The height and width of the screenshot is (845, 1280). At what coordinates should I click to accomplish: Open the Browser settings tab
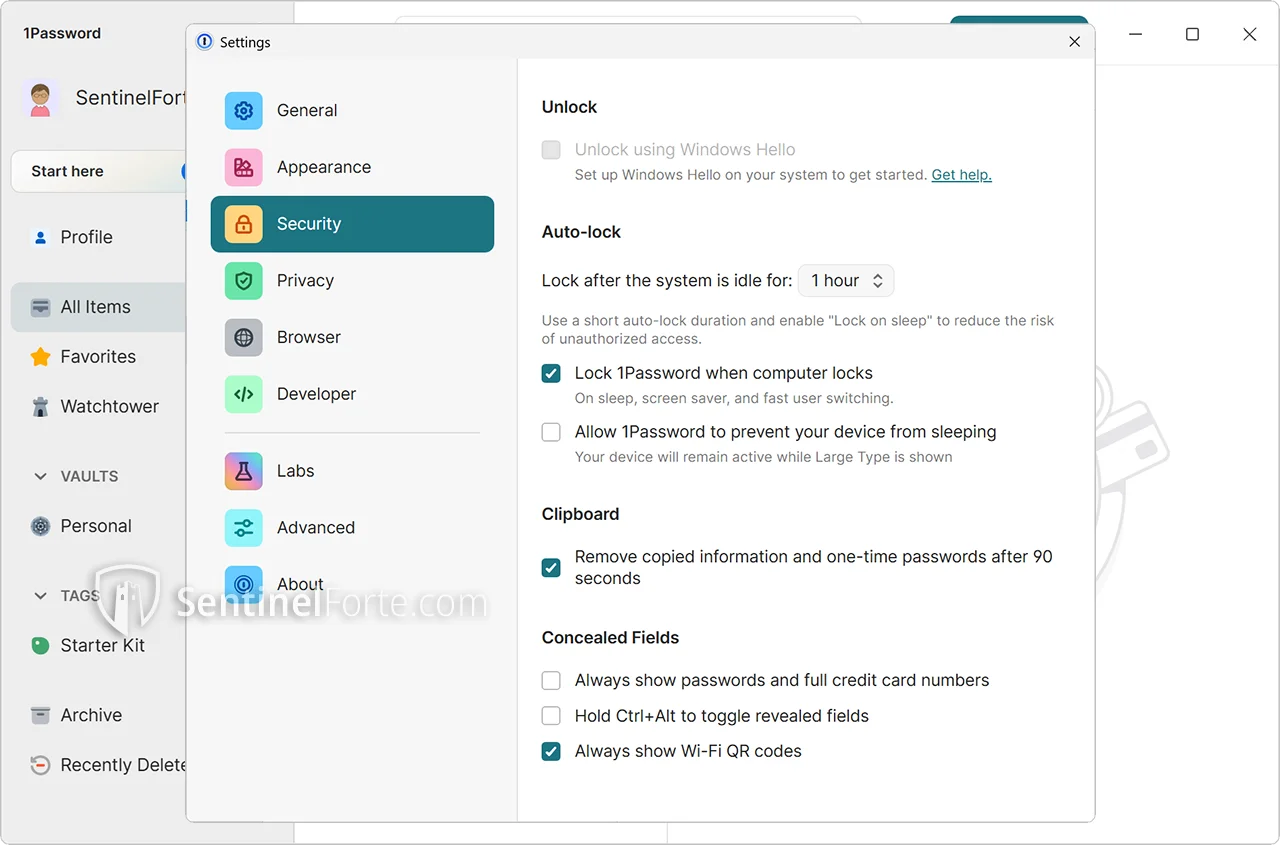[352, 338]
